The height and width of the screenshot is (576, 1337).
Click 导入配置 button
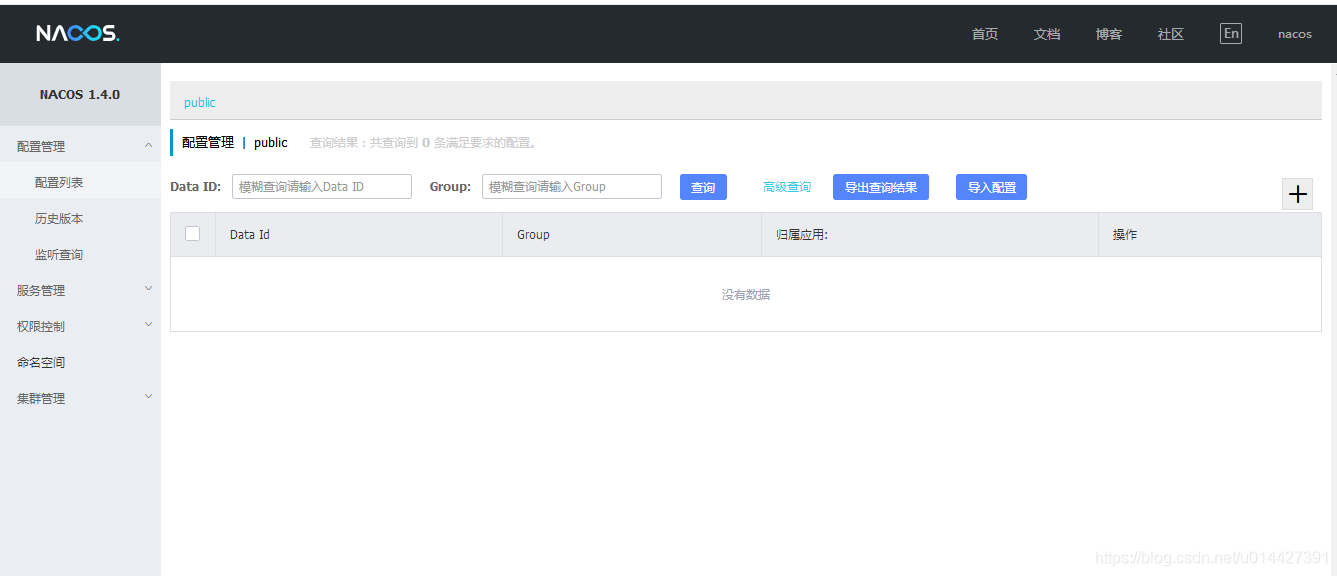(991, 187)
